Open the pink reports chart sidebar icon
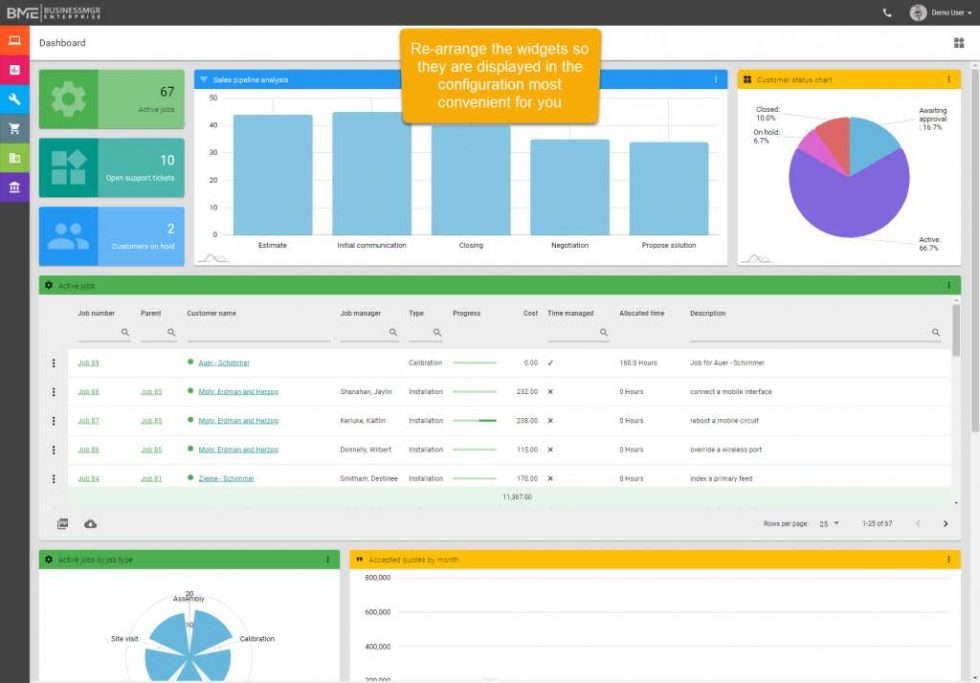The height and width of the screenshot is (683, 980). coord(14,70)
